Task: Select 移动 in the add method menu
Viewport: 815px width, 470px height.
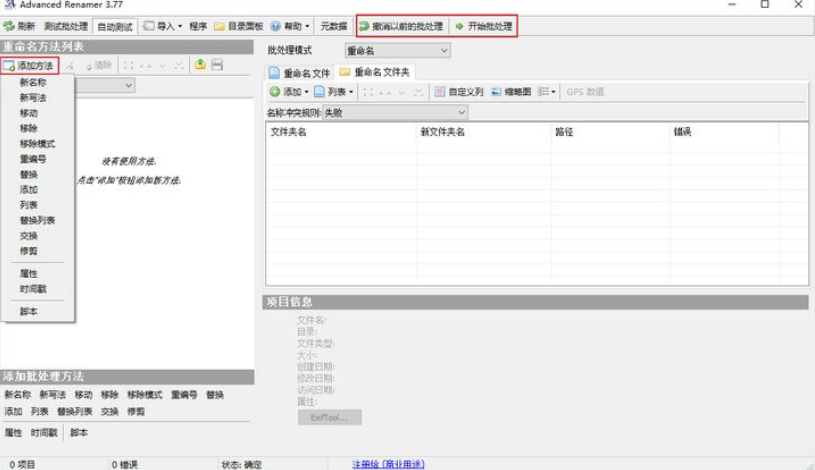Action: click(x=29, y=113)
